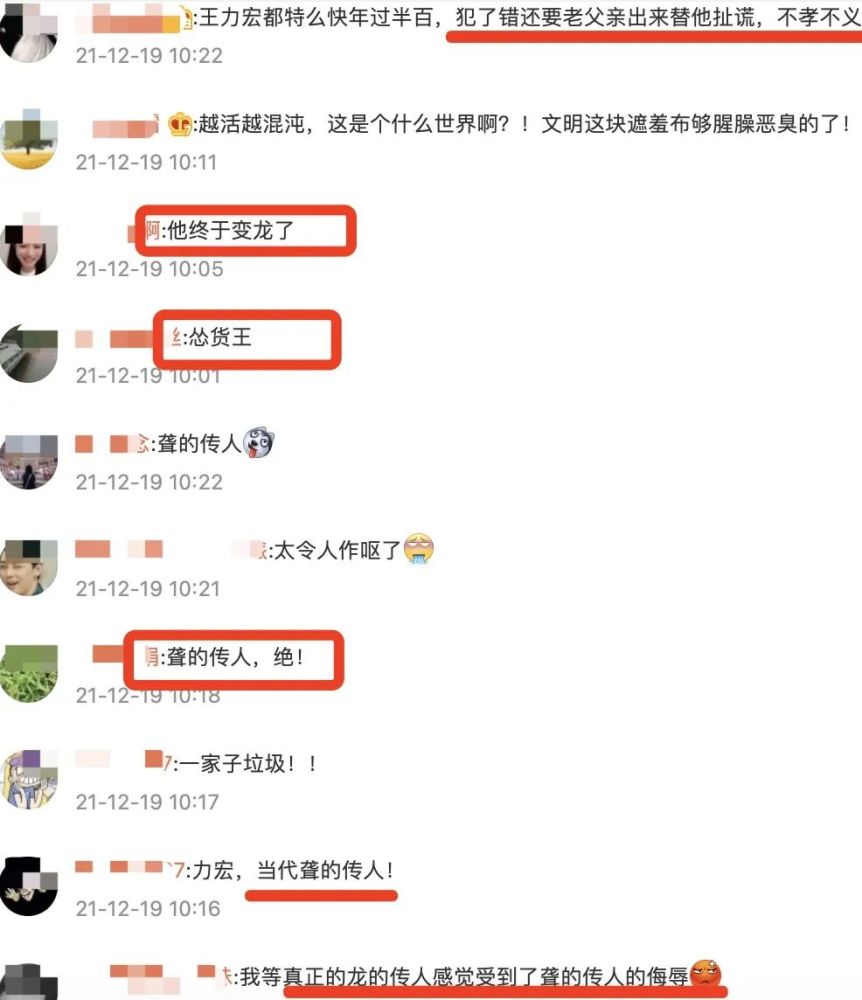Click the comment 他终于变龙了

click(x=231, y=230)
